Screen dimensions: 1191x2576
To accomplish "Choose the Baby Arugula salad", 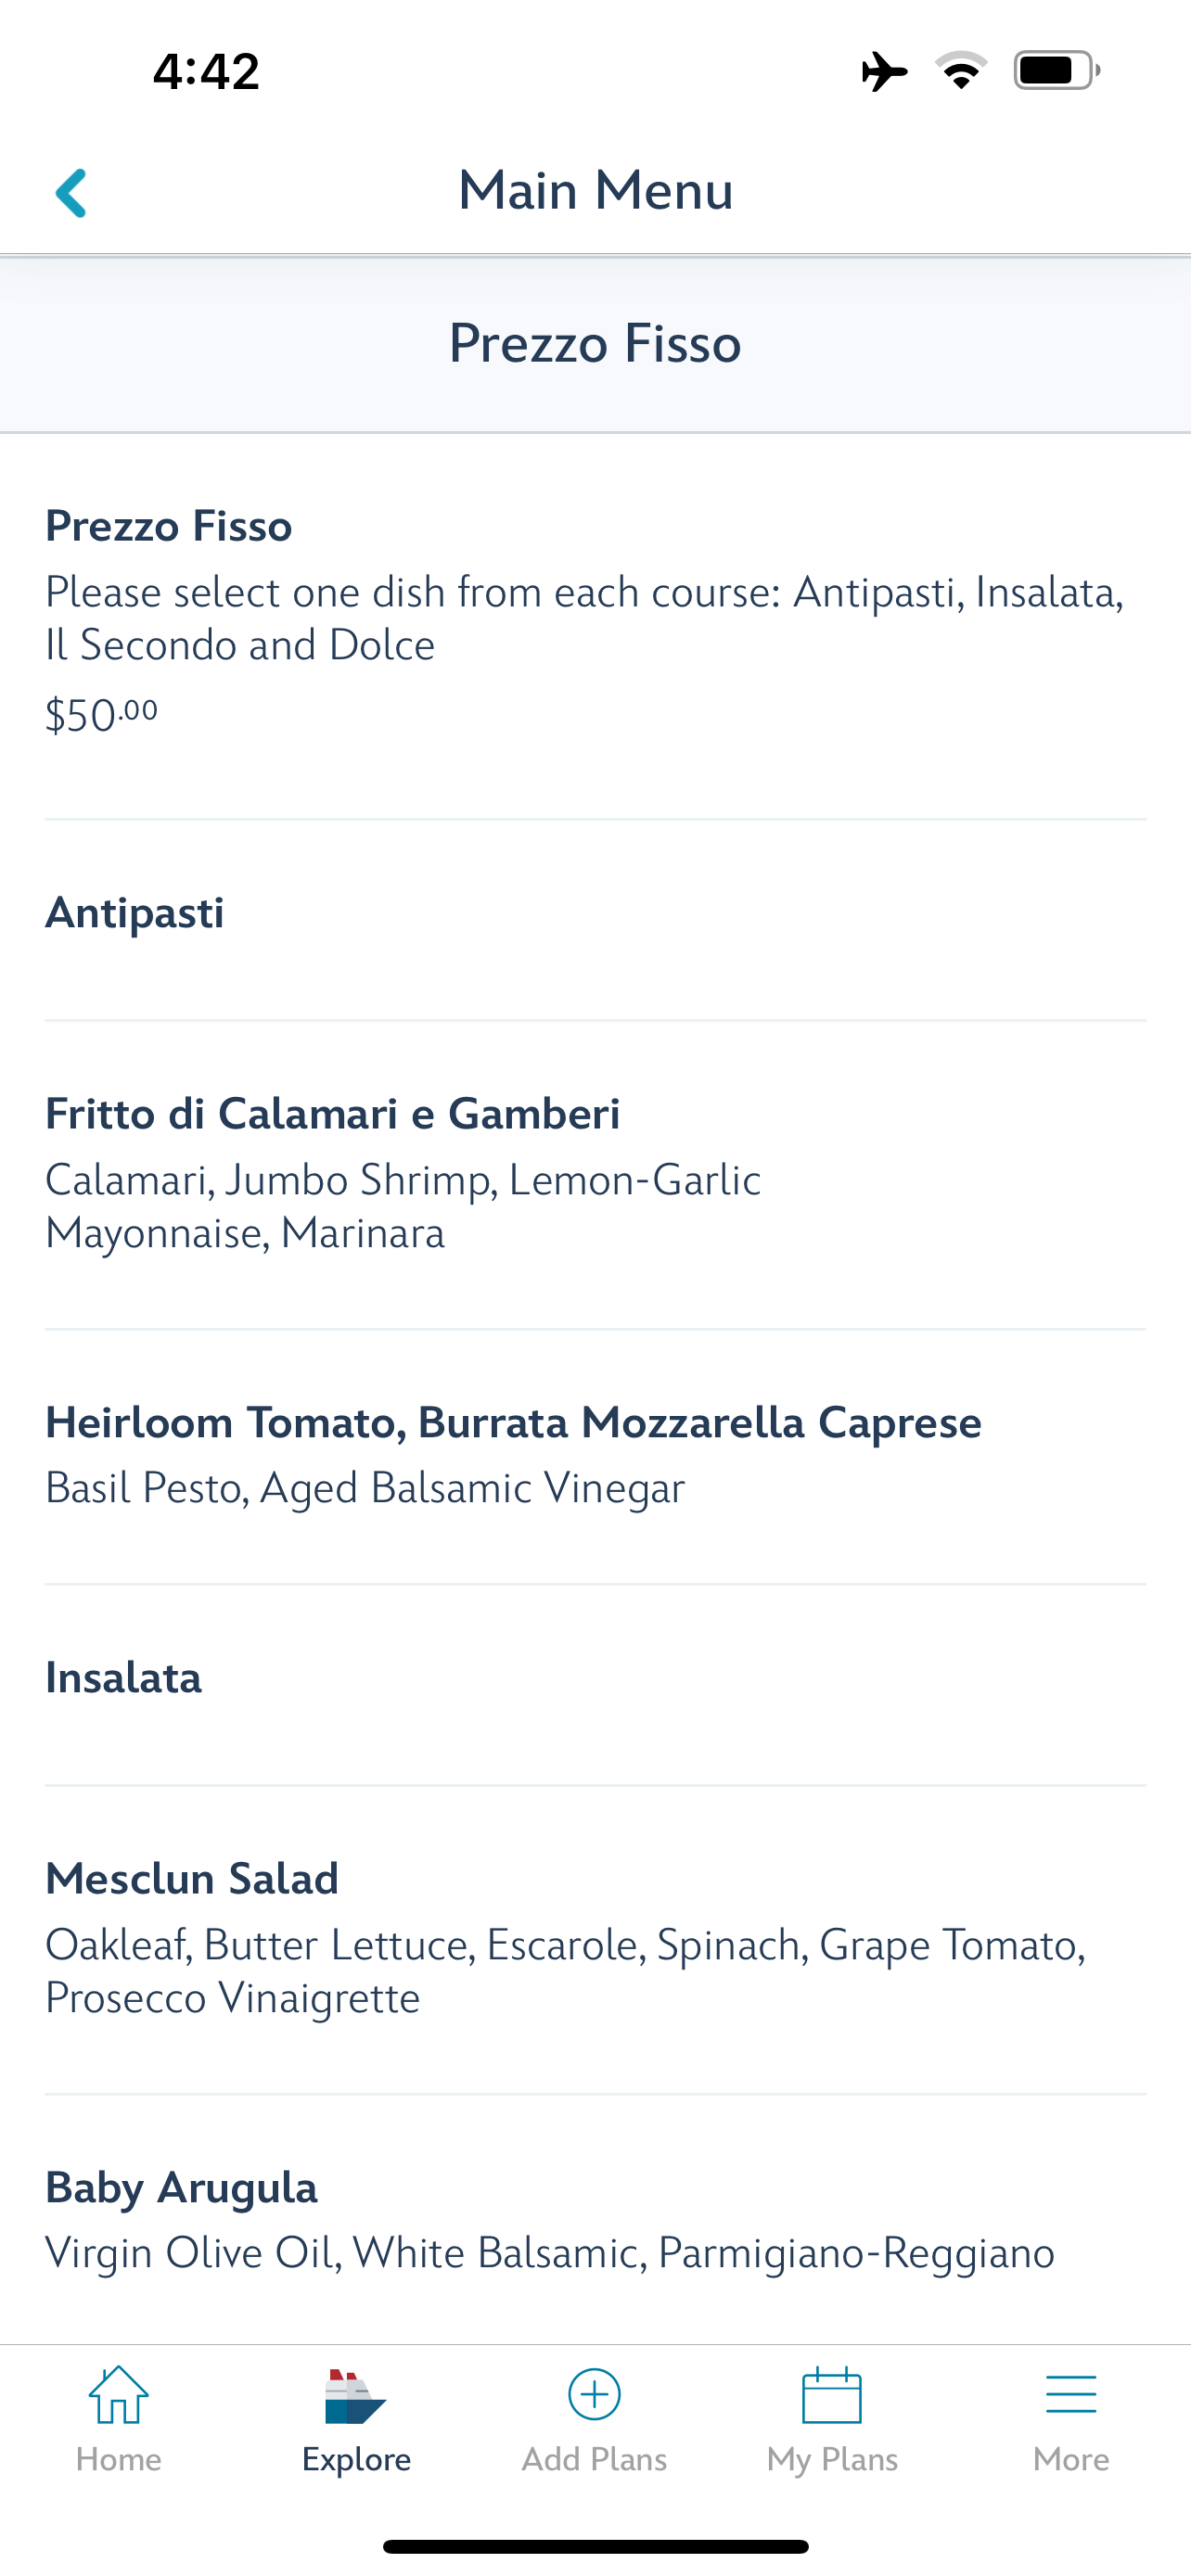I will click(x=181, y=2188).
